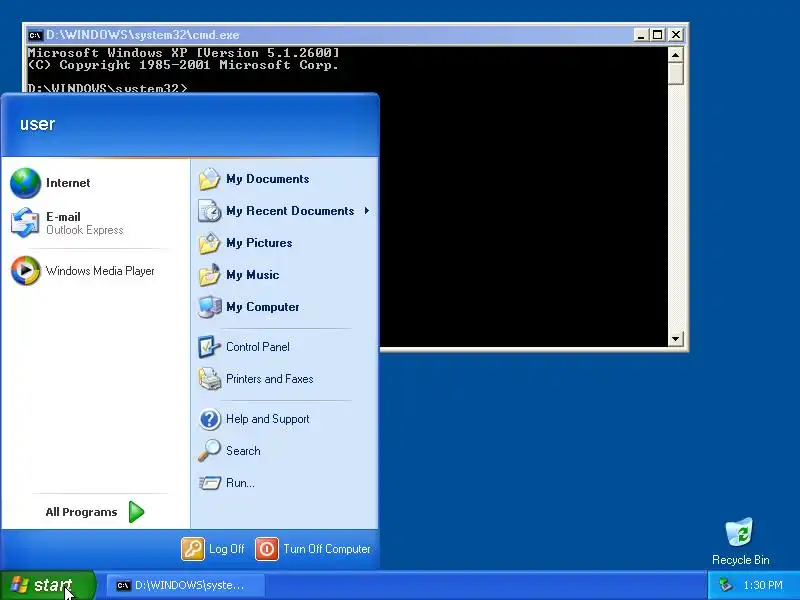800x600 pixels.
Task: Click the My Computer monitor icon
Action: [209, 307]
